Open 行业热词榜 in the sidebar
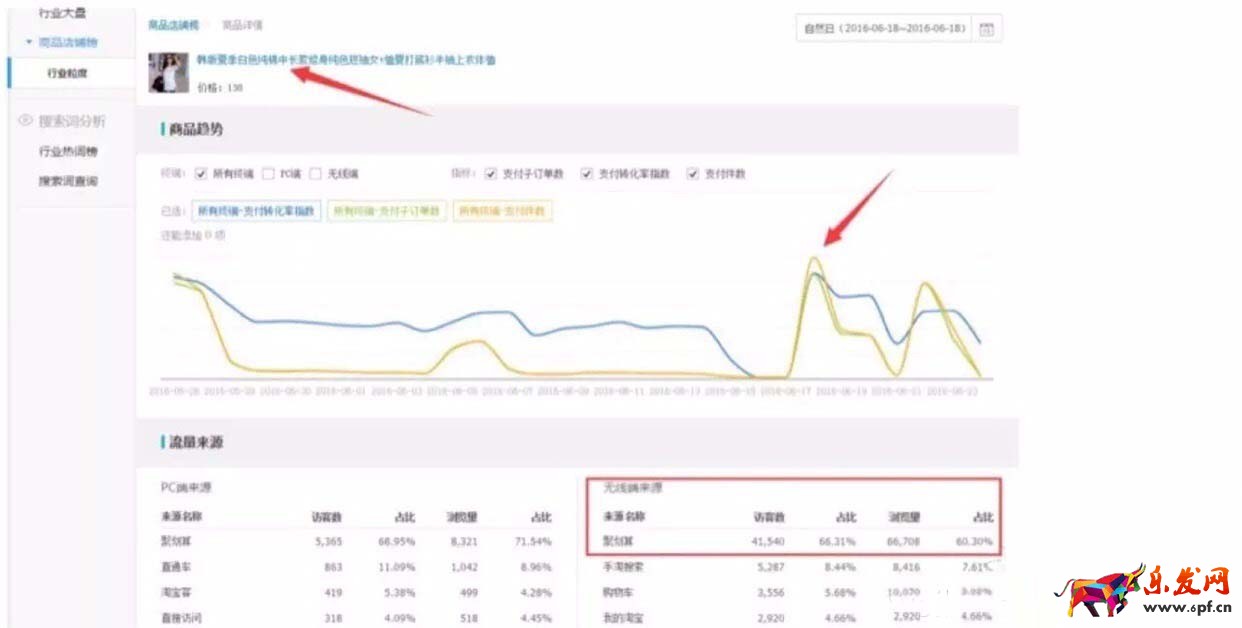Screen dimensions: 1242x628 tap(68, 152)
